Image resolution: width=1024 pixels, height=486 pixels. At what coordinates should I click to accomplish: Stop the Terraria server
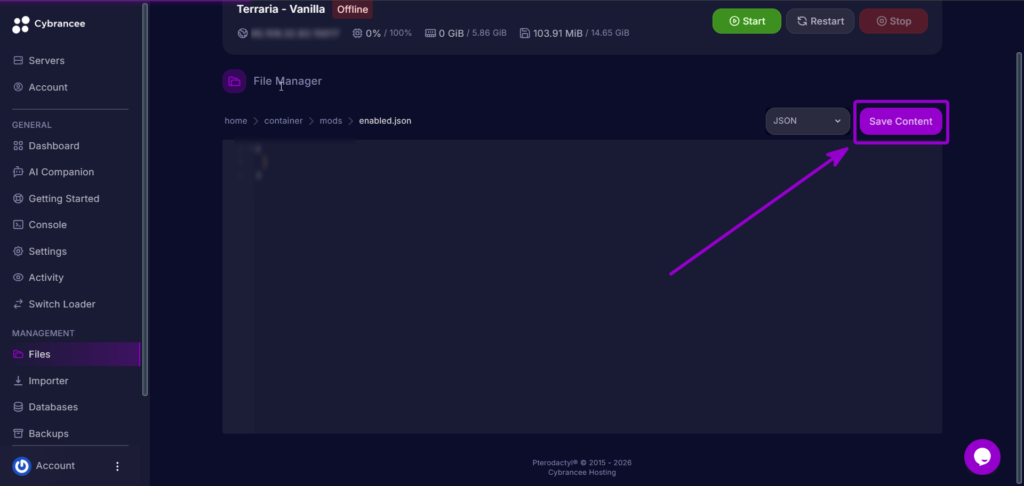tap(893, 21)
